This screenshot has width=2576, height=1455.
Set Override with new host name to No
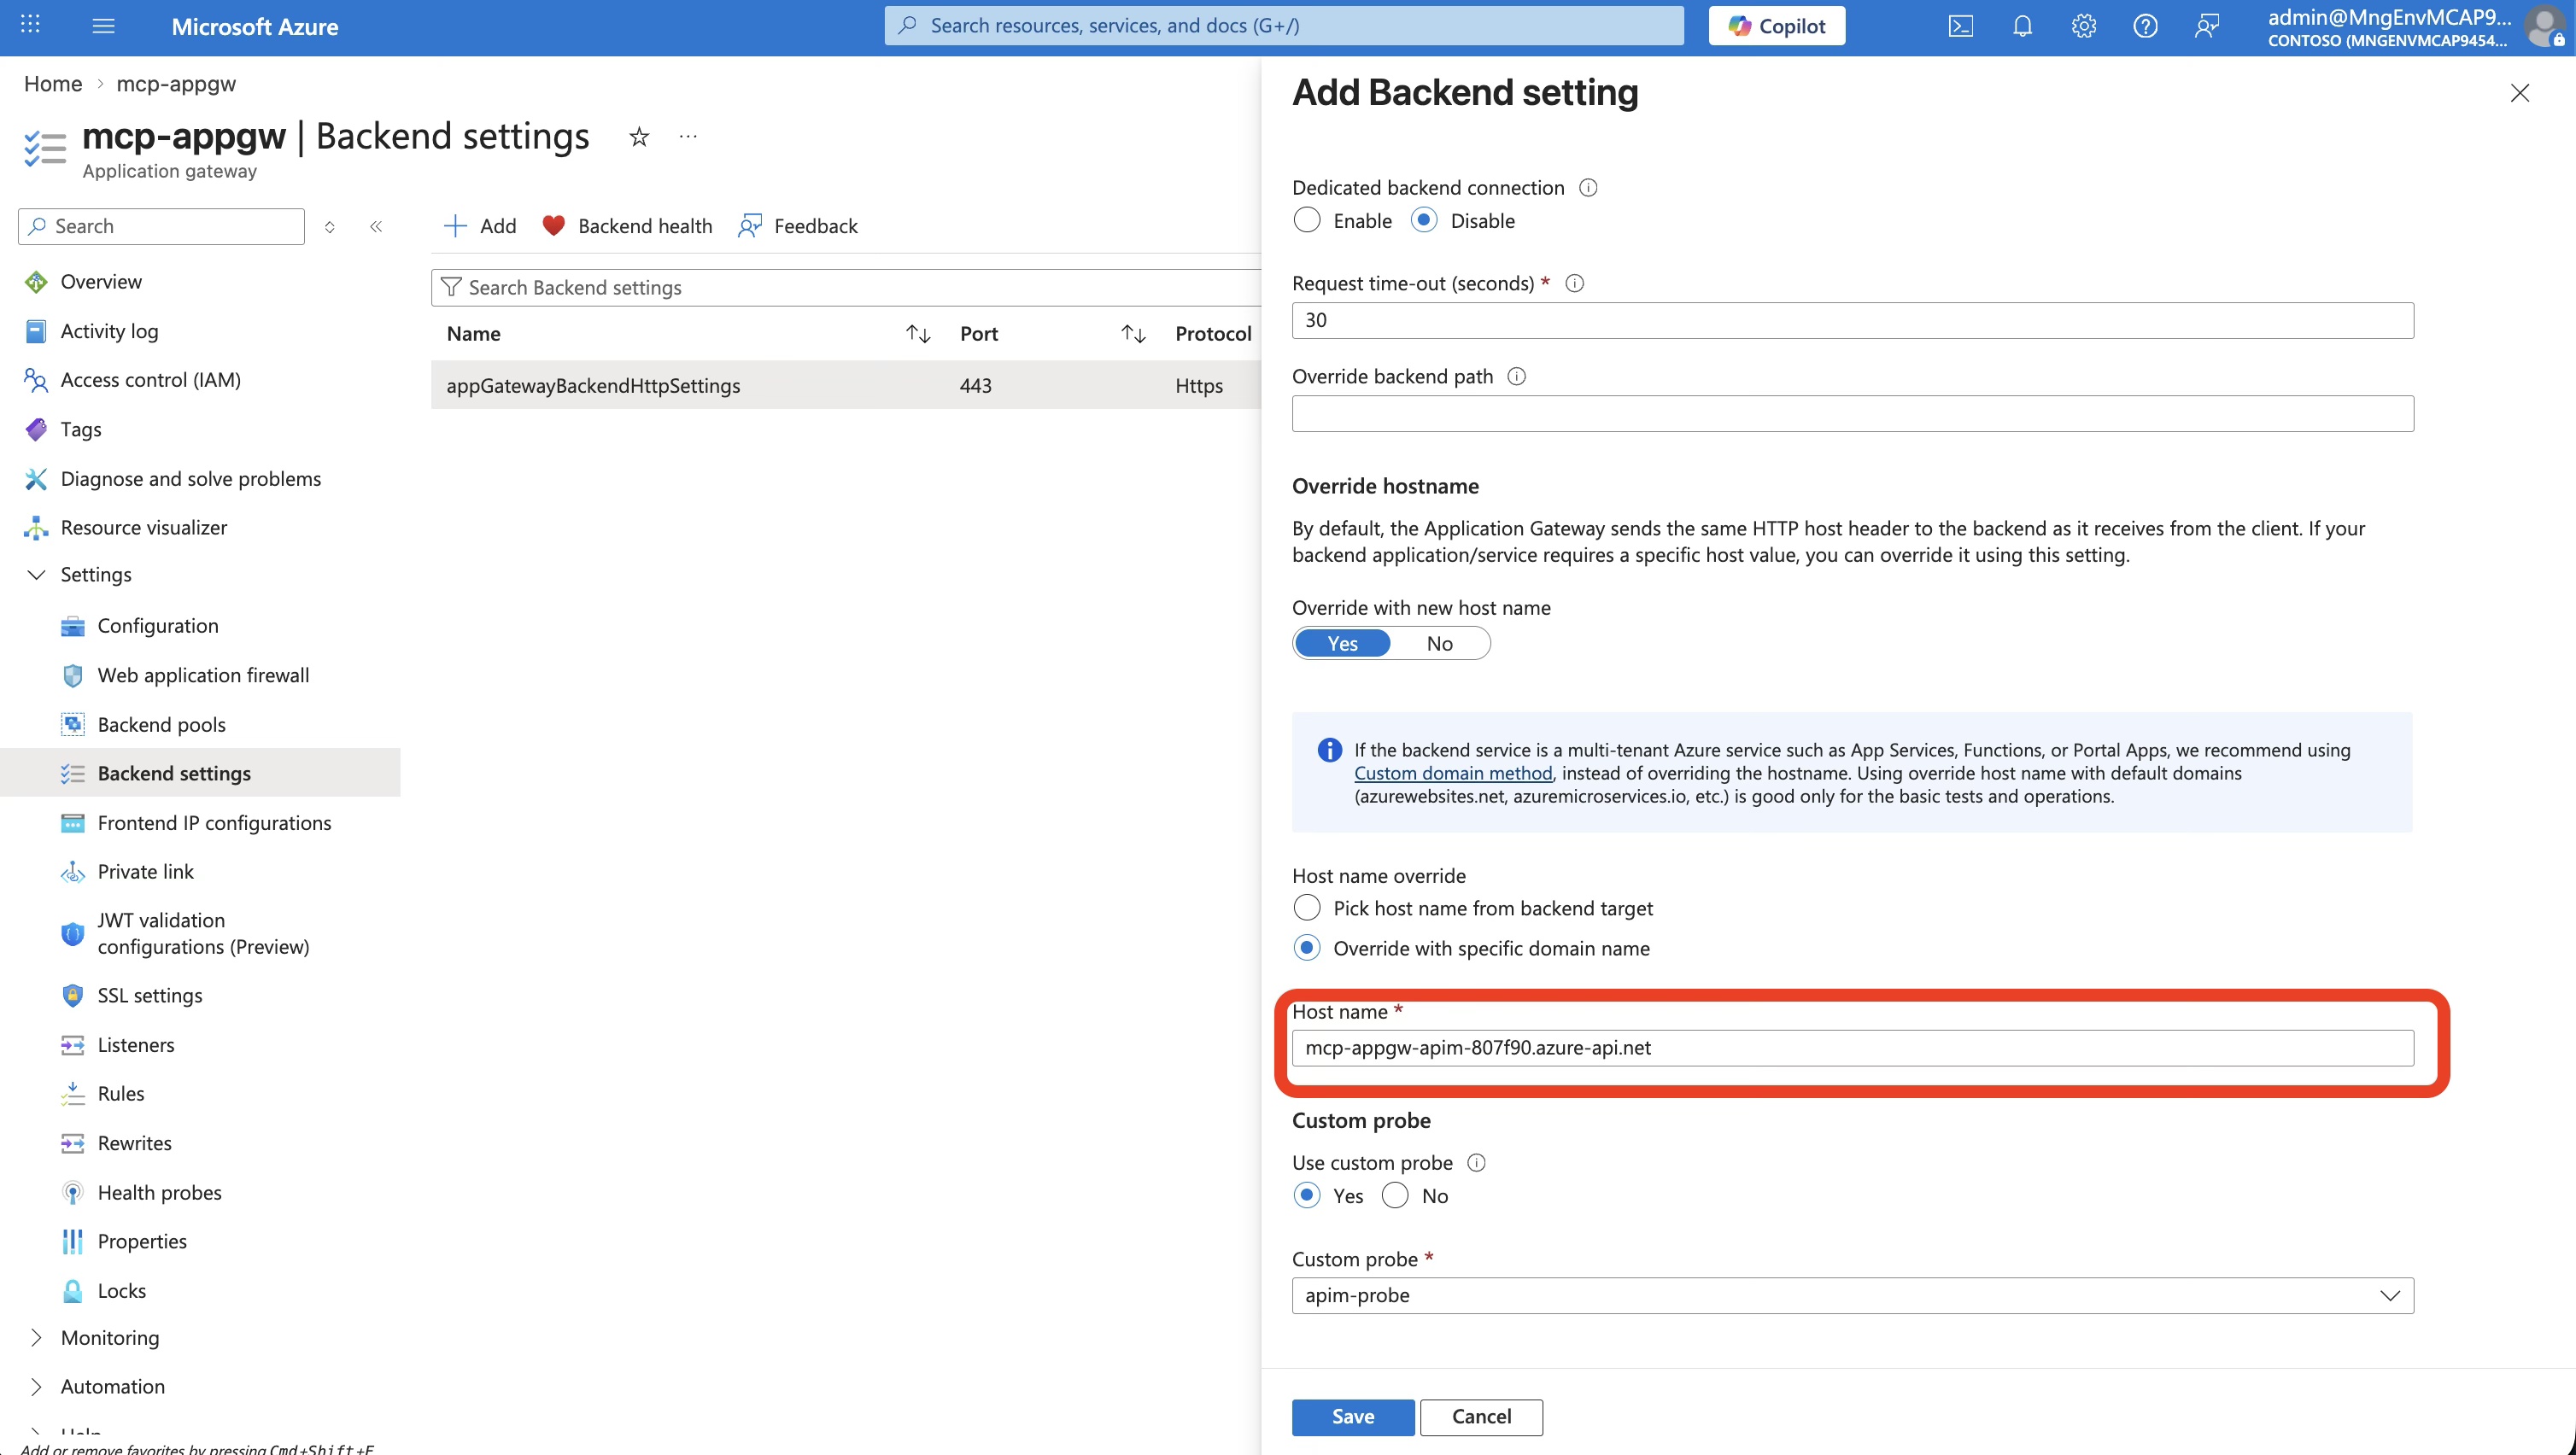point(1439,643)
